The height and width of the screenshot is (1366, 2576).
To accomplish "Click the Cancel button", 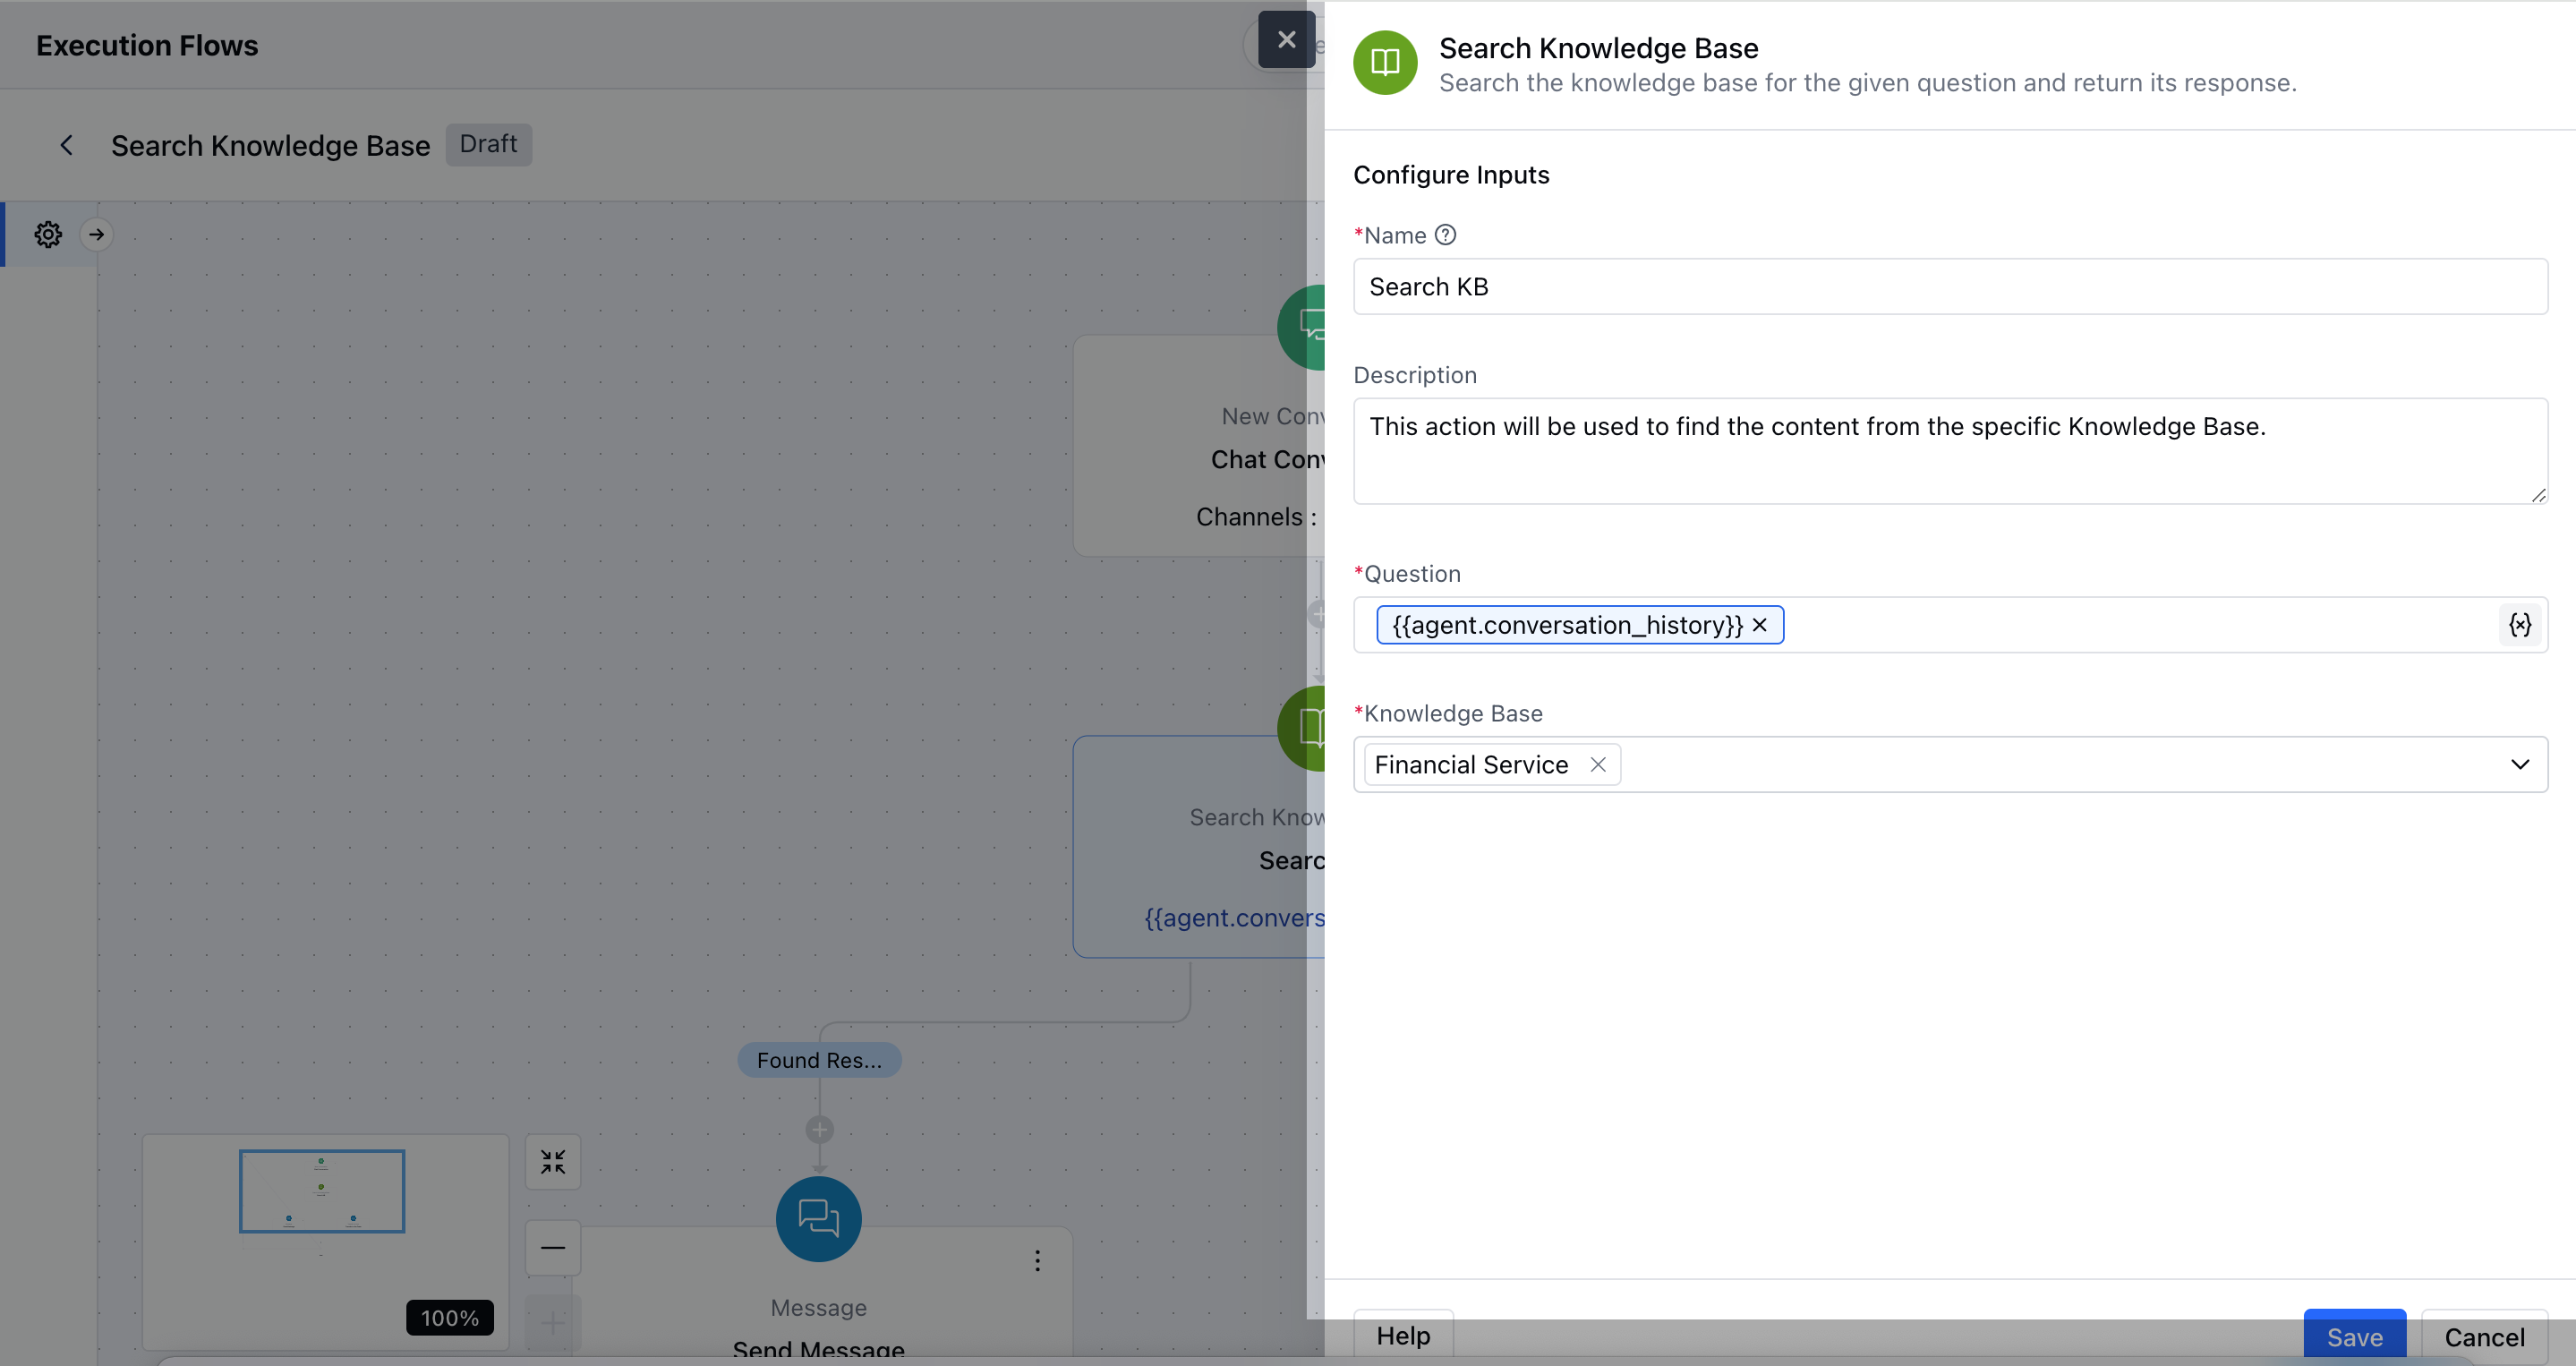I will click(2484, 1337).
